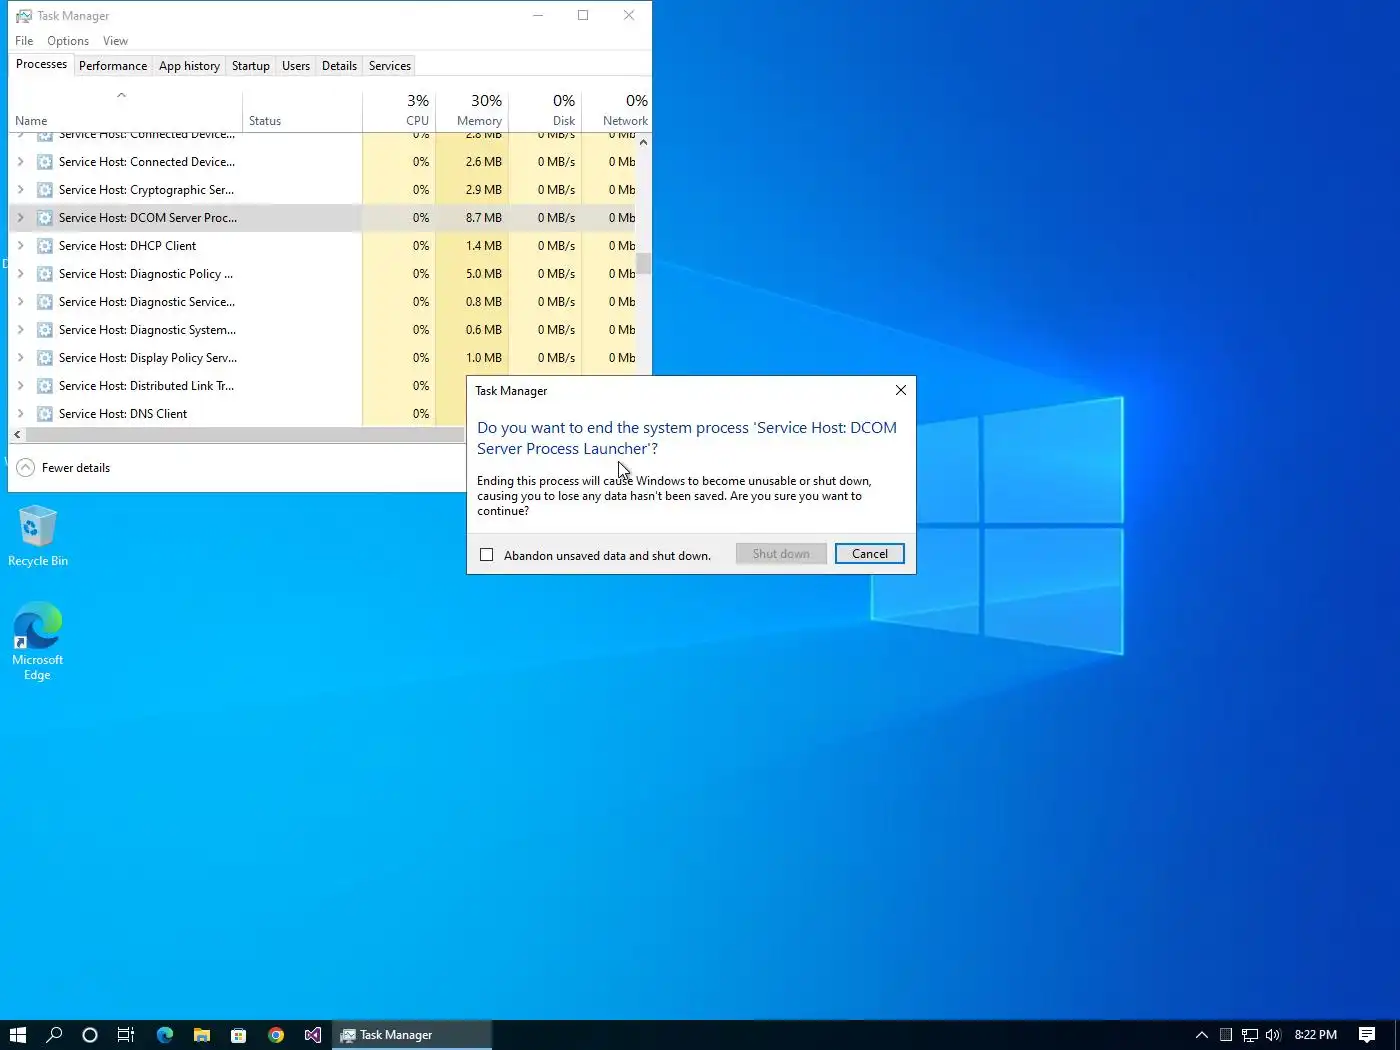Screen dimensions: 1400x1050
Task: Switch to the App history tab
Action: pos(189,66)
